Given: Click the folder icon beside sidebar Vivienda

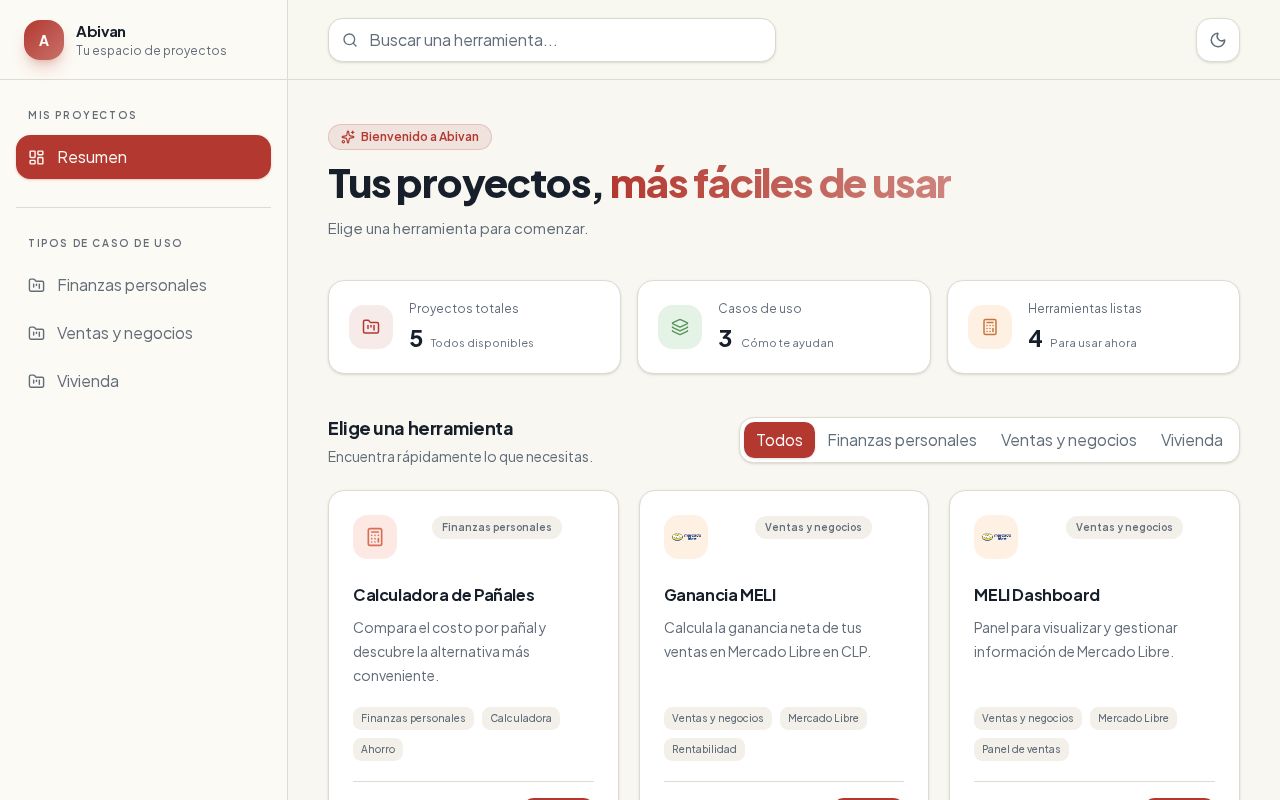Looking at the screenshot, I should (37, 381).
